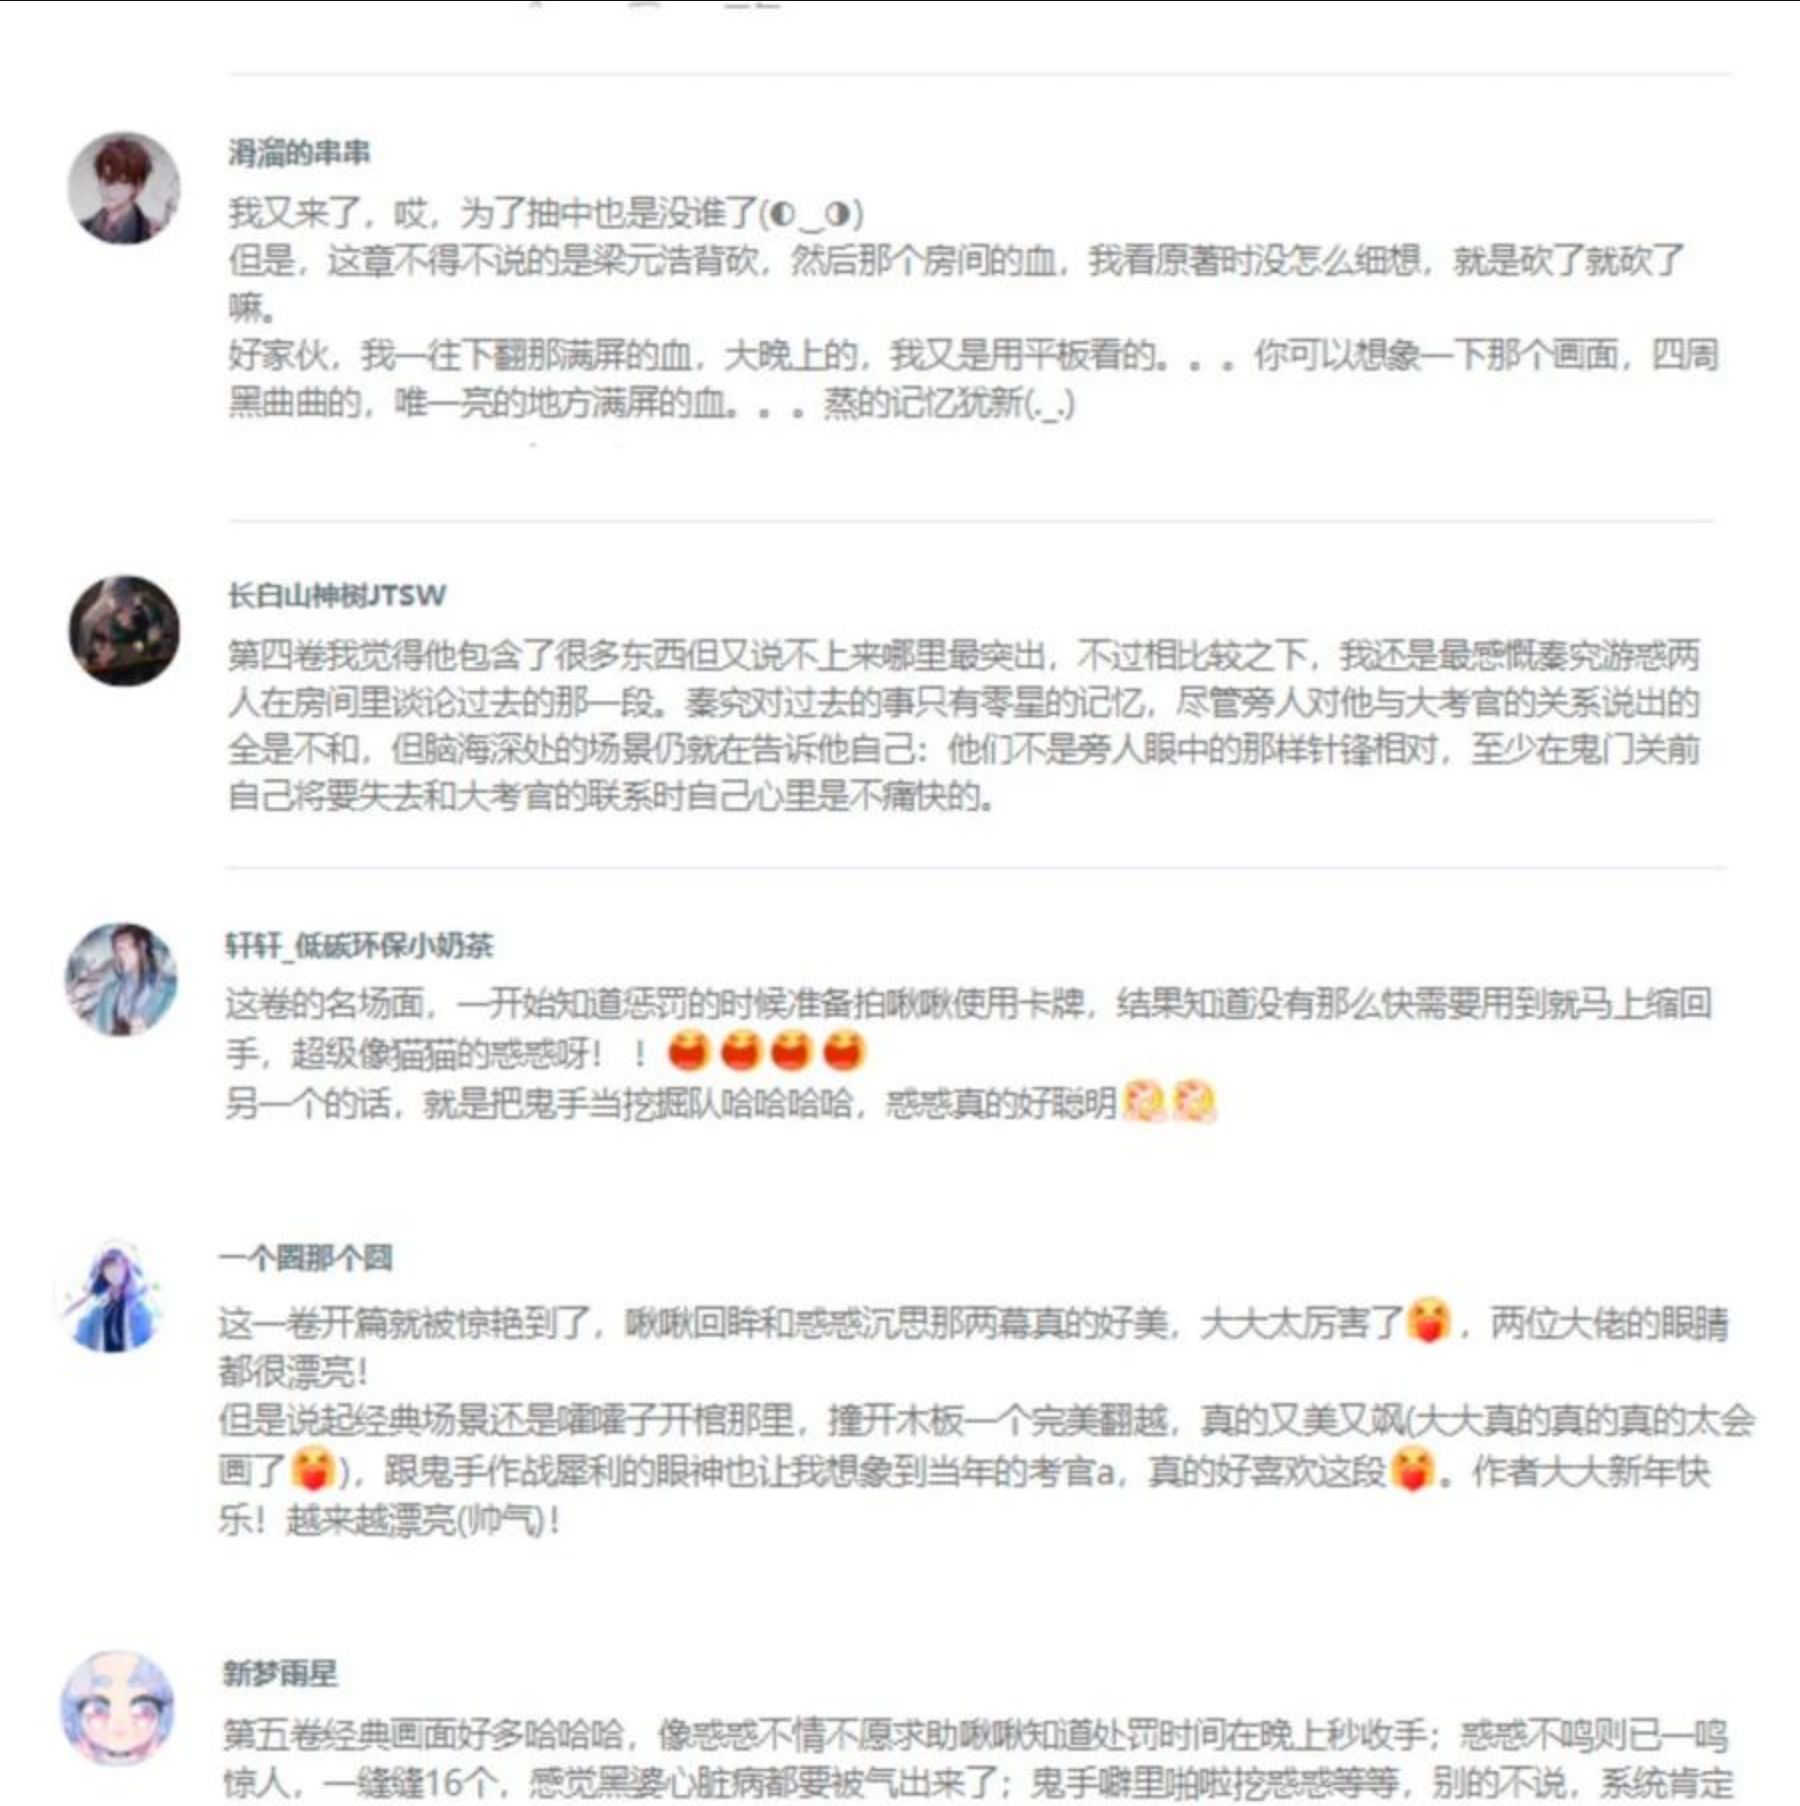Open avatar of 轩轩_低碳环保小奶茶
Viewport: 1800px width, 1806px height.
tap(121, 979)
